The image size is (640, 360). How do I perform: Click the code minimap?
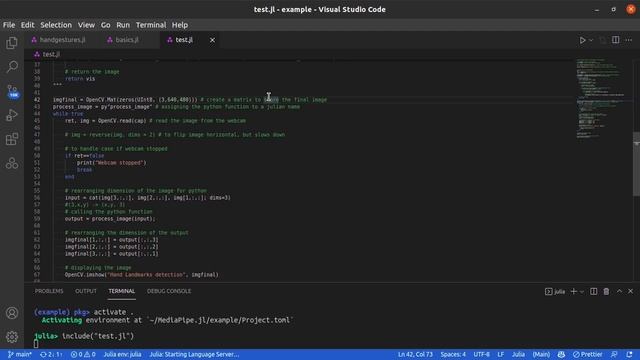pyautogui.click(x=601, y=98)
